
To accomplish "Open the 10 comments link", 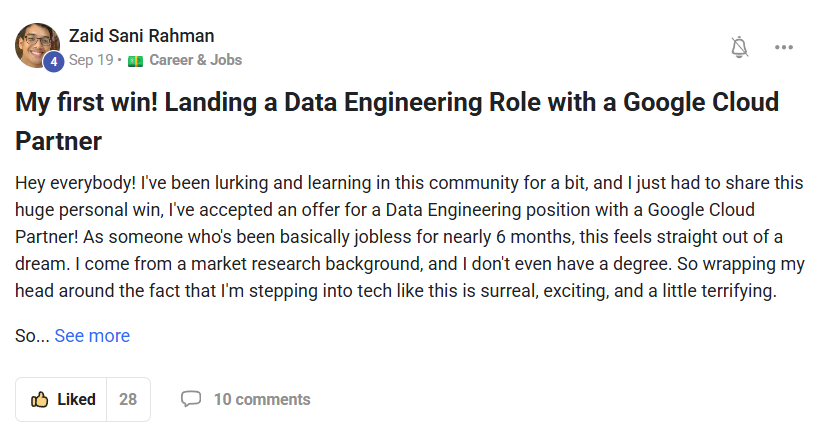I will pos(262,400).
